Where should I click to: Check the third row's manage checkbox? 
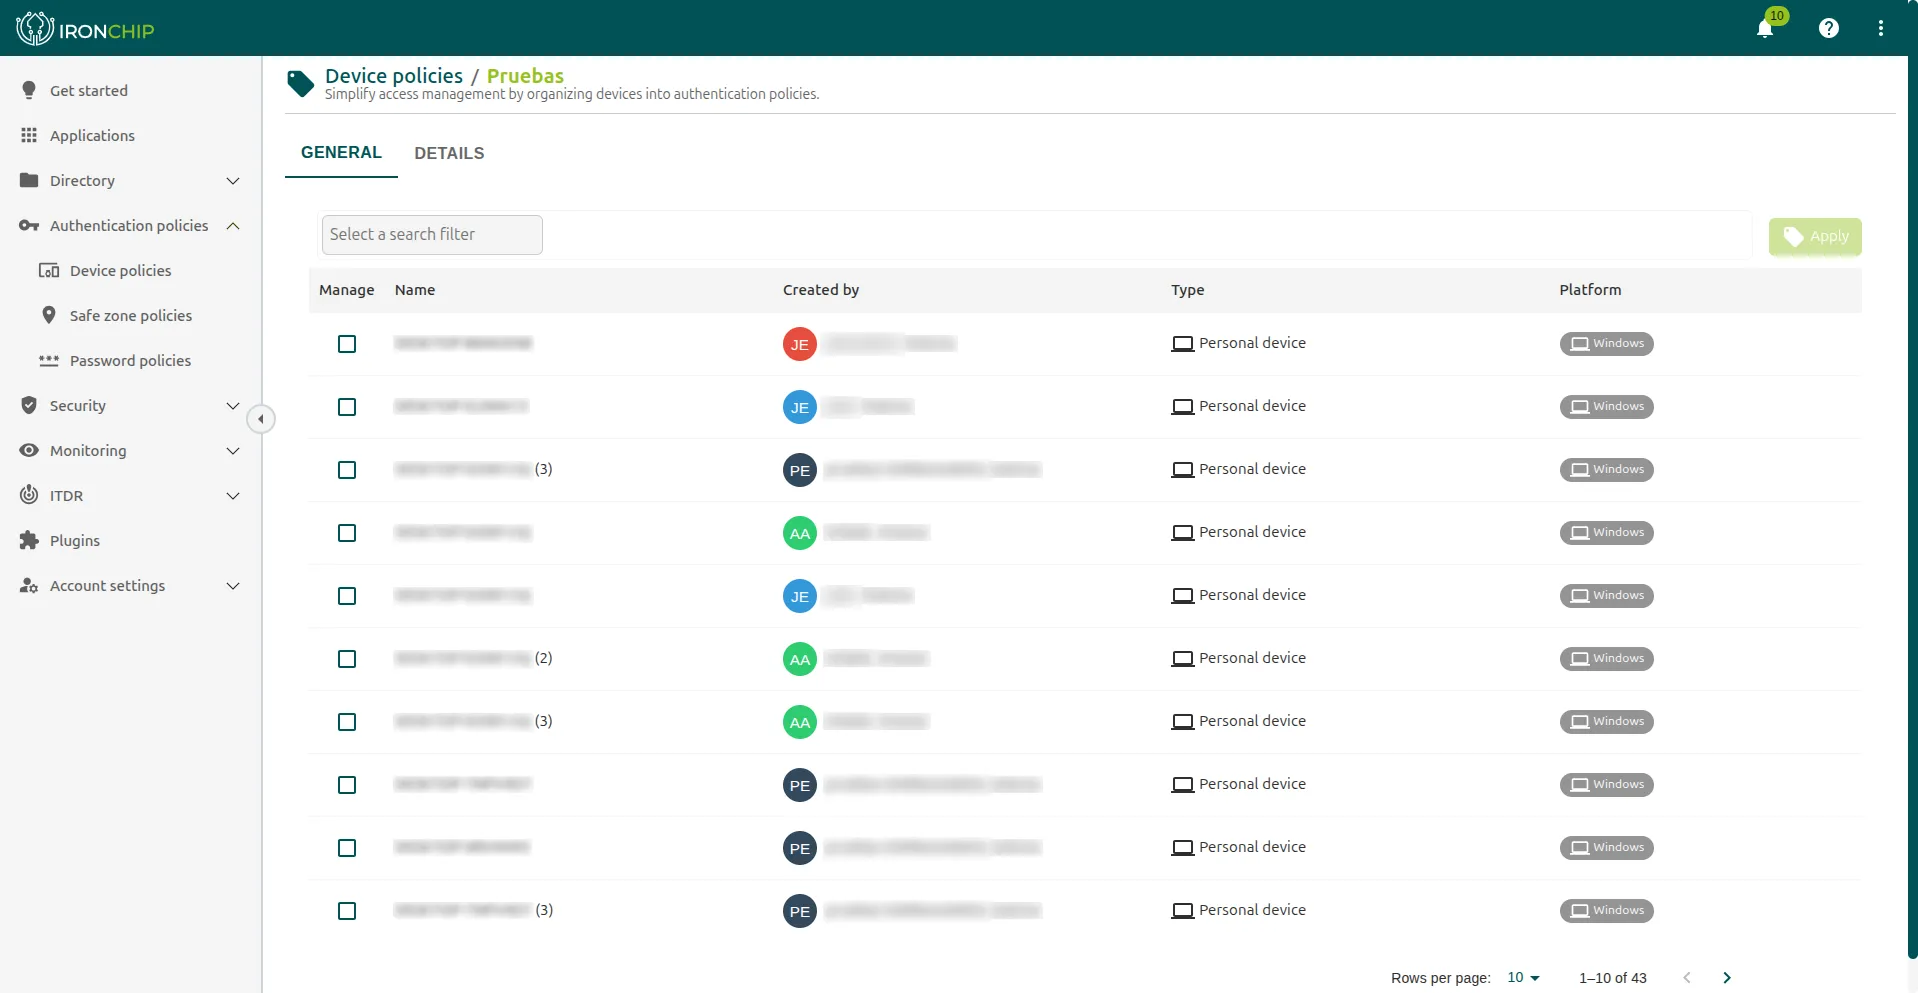point(347,470)
